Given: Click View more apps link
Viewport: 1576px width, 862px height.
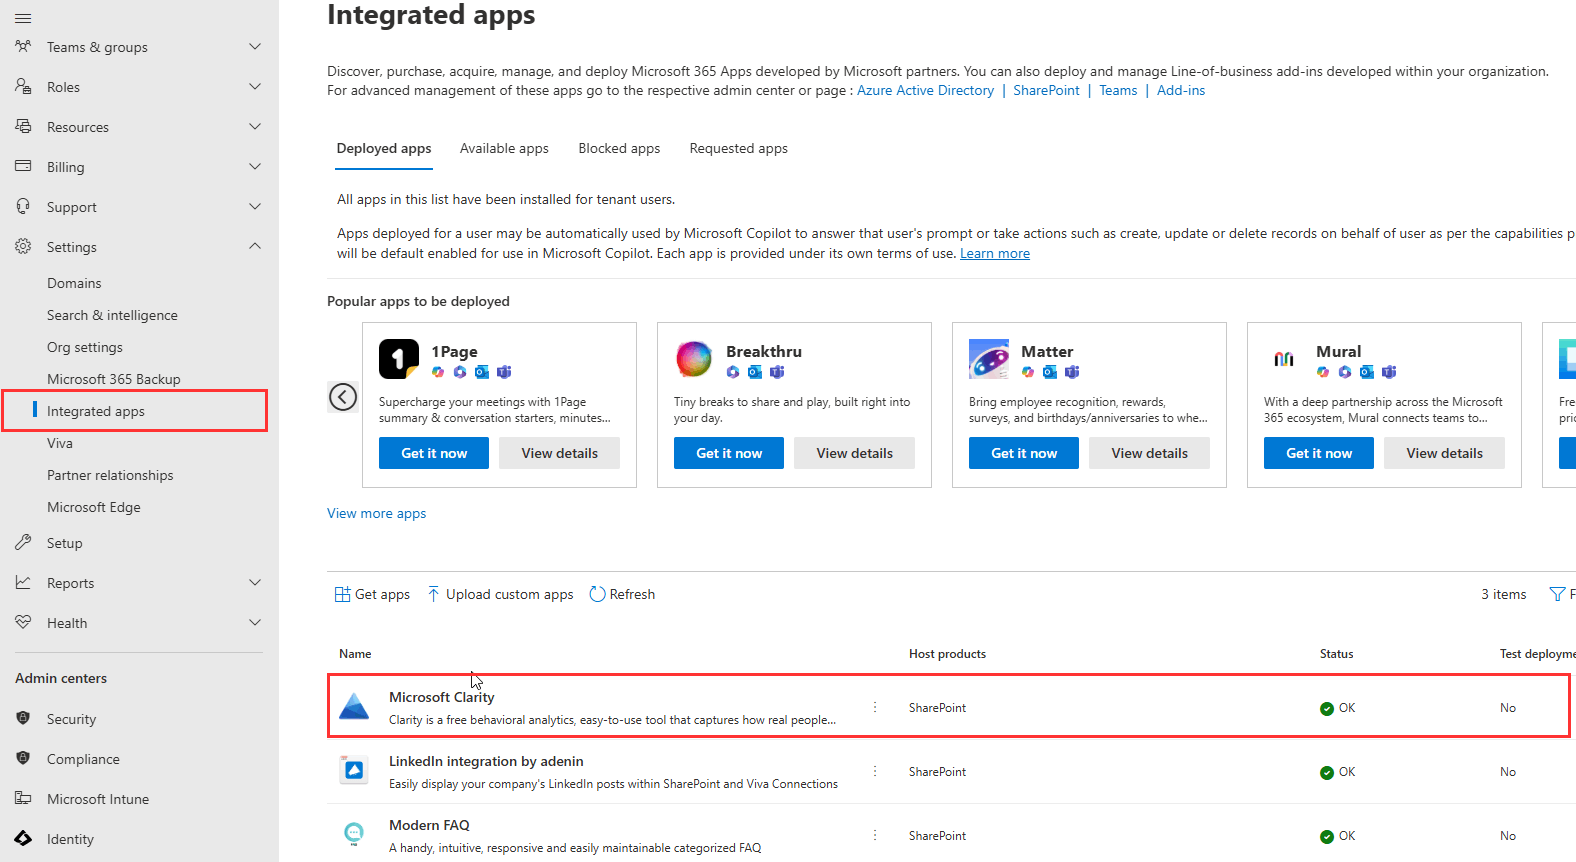Looking at the screenshot, I should 377,513.
